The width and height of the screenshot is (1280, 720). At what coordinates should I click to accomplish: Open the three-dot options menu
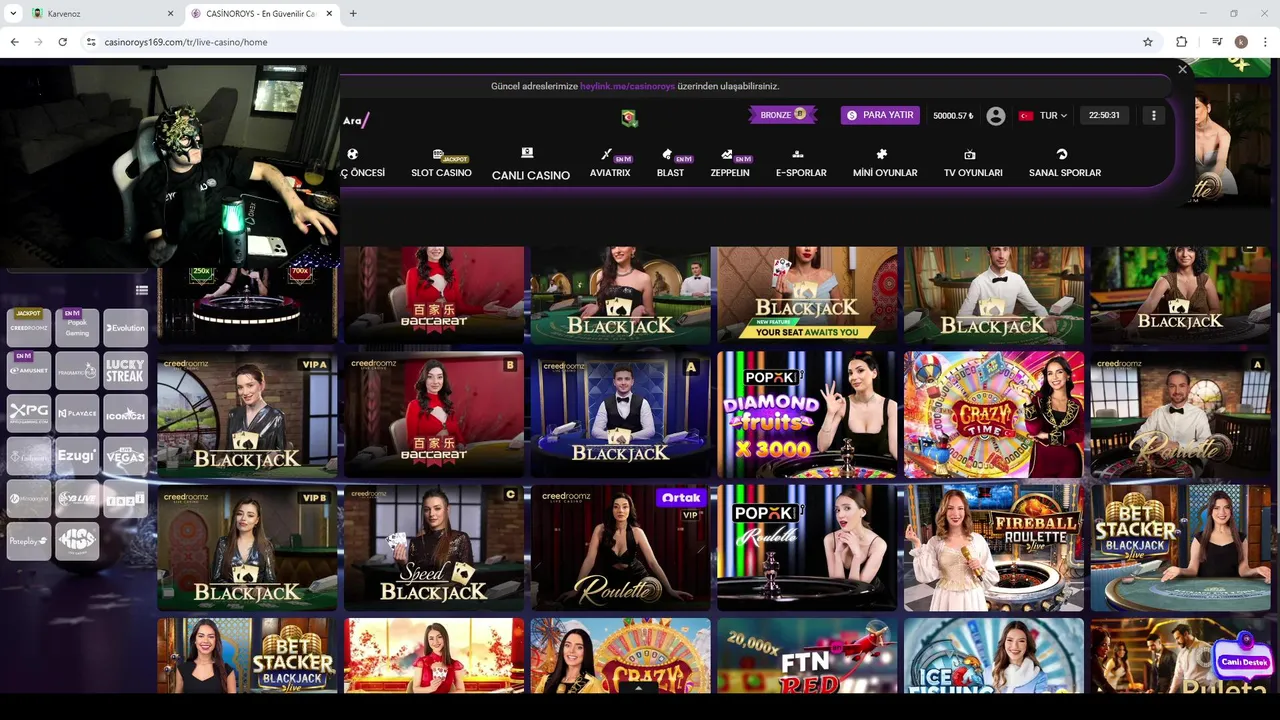(x=1153, y=116)
